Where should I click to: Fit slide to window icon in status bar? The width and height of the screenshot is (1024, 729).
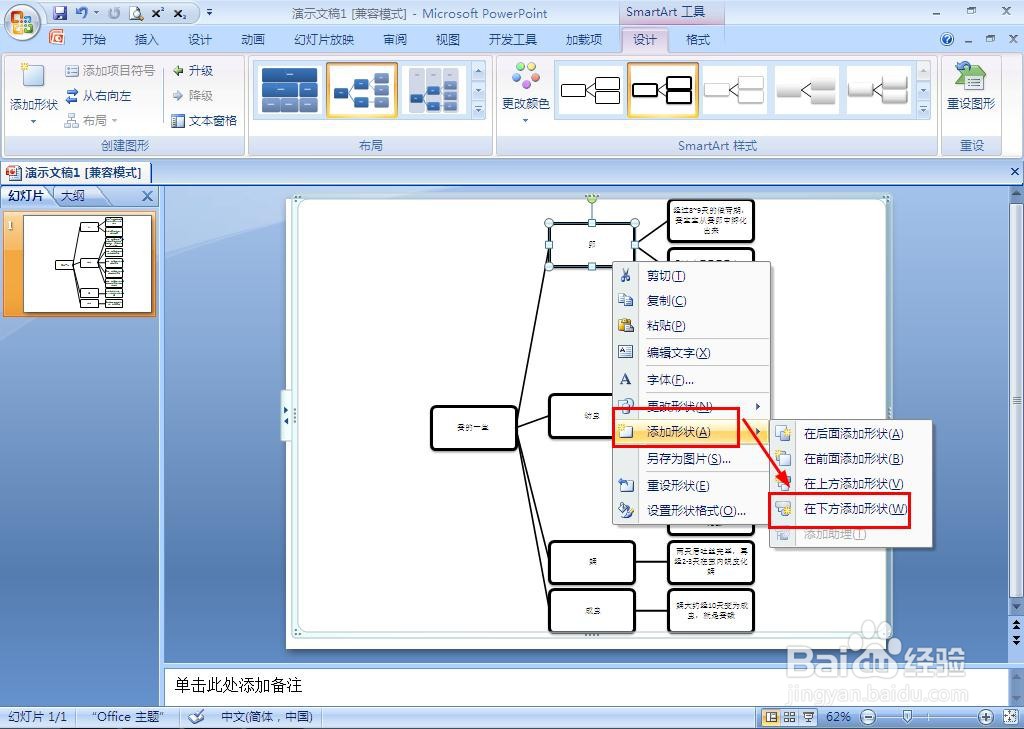pos(1010,717)
